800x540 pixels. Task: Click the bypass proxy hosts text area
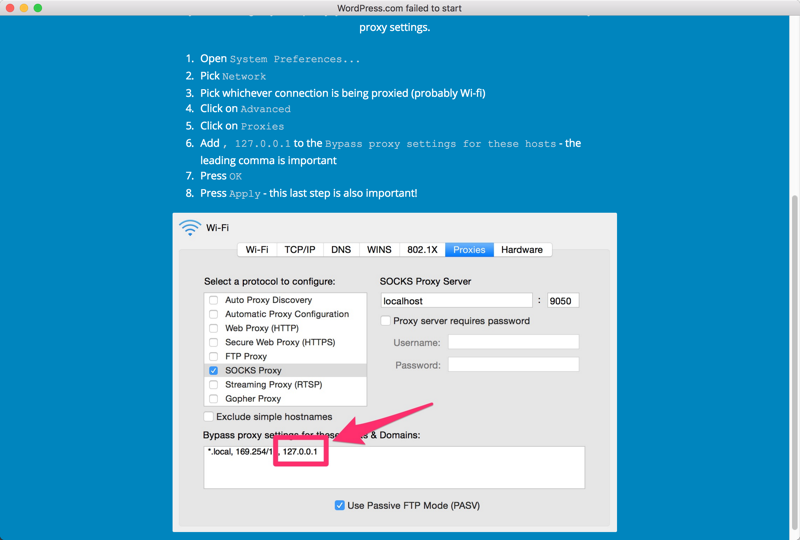[x=394, y=468]
